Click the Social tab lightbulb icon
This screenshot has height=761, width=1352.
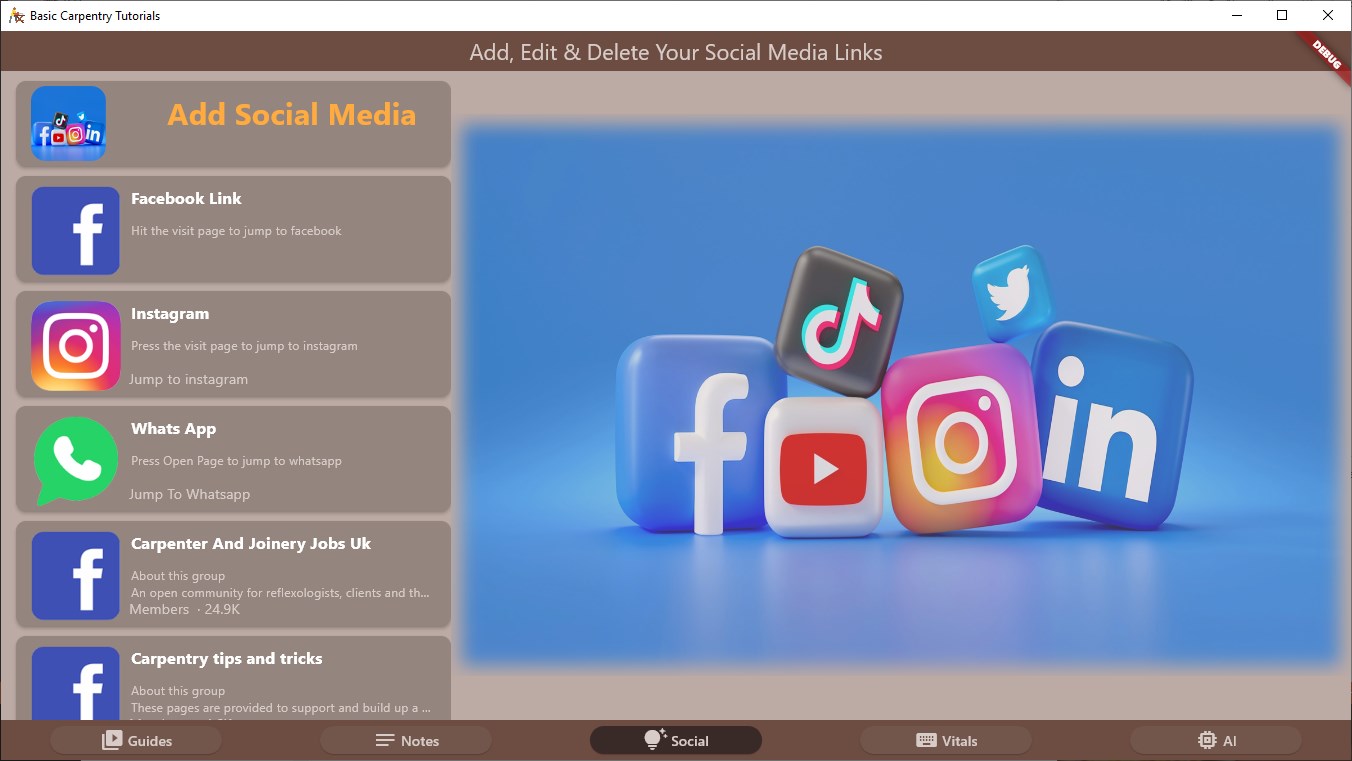point(654,740)
